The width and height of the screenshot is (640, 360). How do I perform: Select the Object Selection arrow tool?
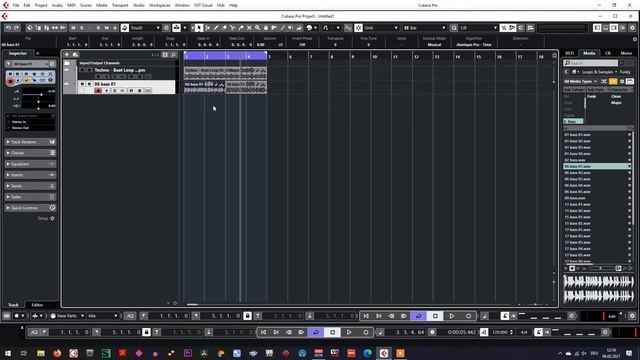tap(199, 28)
